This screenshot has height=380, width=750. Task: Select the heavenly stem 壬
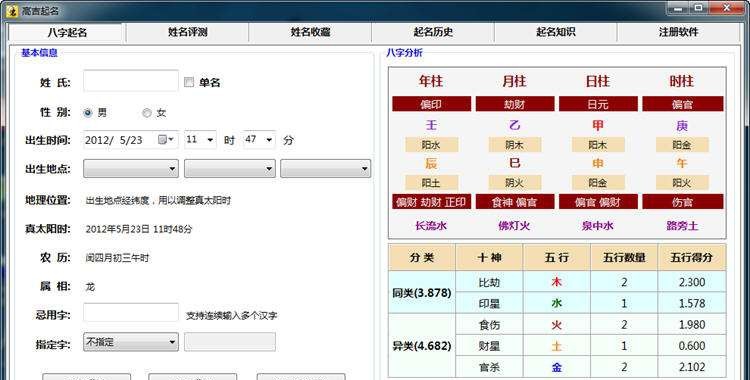click(431, 125)
